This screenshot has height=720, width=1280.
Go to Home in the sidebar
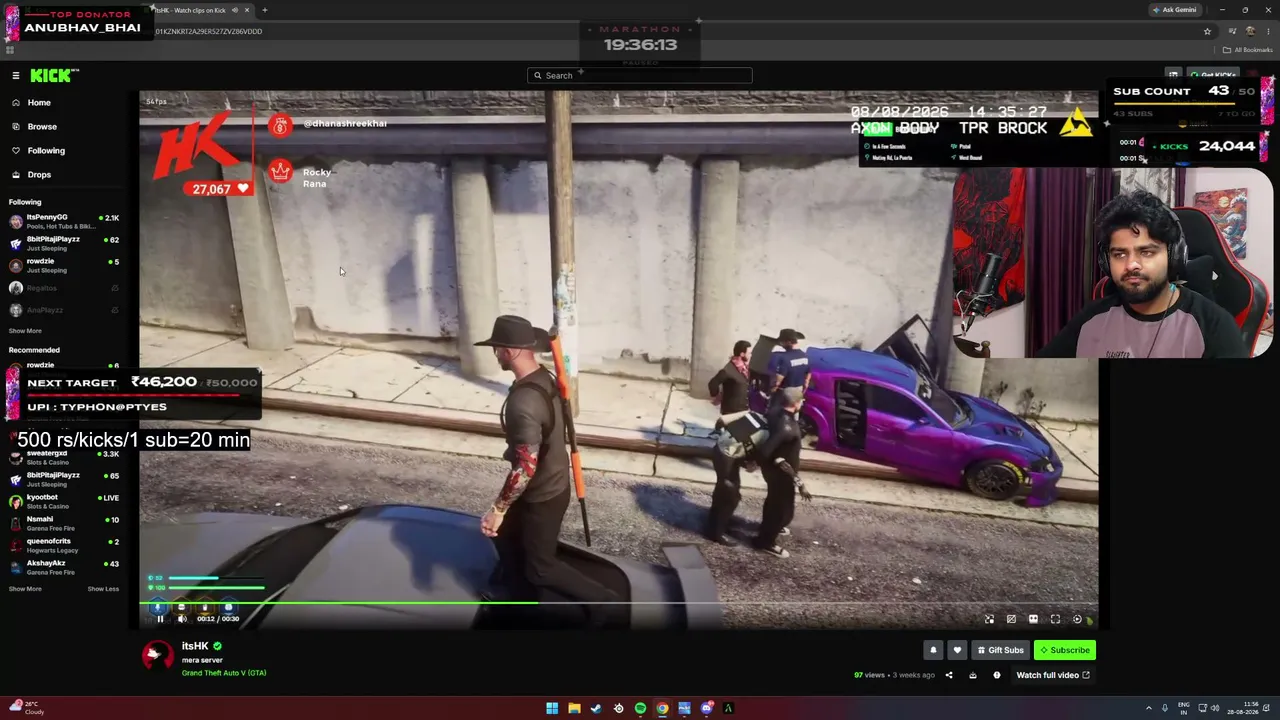(x=39, y=103)
